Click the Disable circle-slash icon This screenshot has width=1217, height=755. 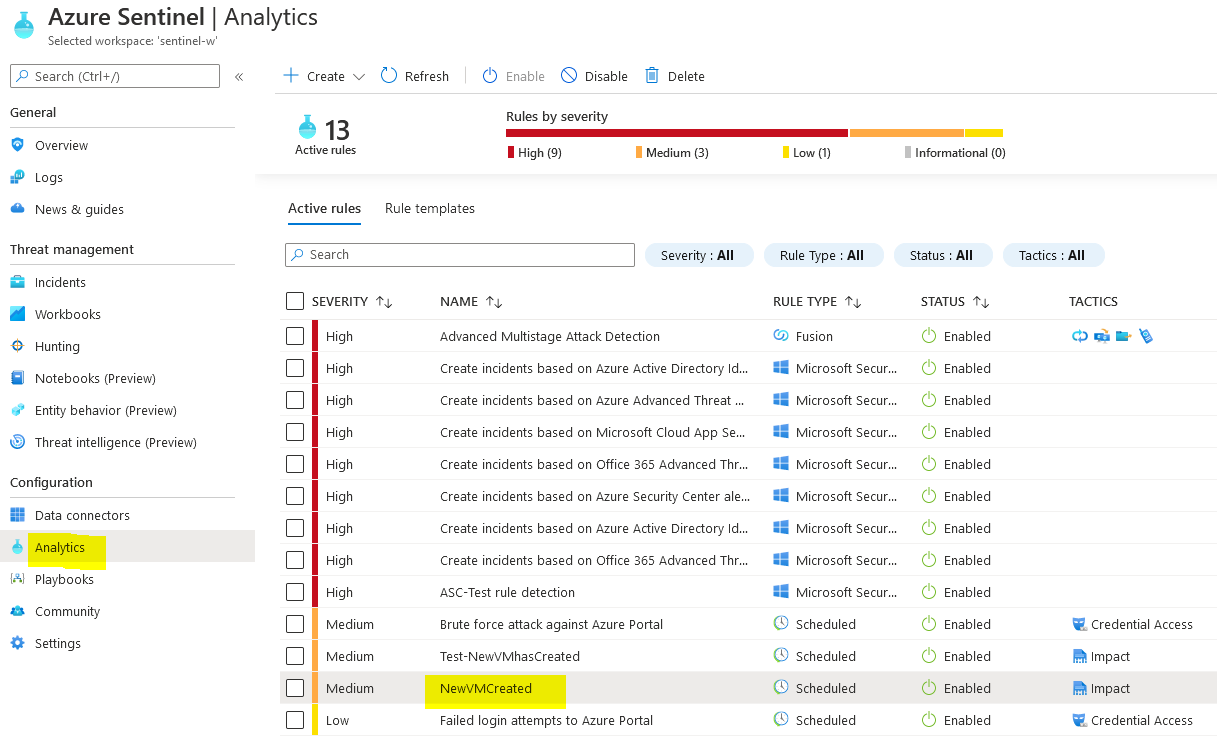coord(569,76)
